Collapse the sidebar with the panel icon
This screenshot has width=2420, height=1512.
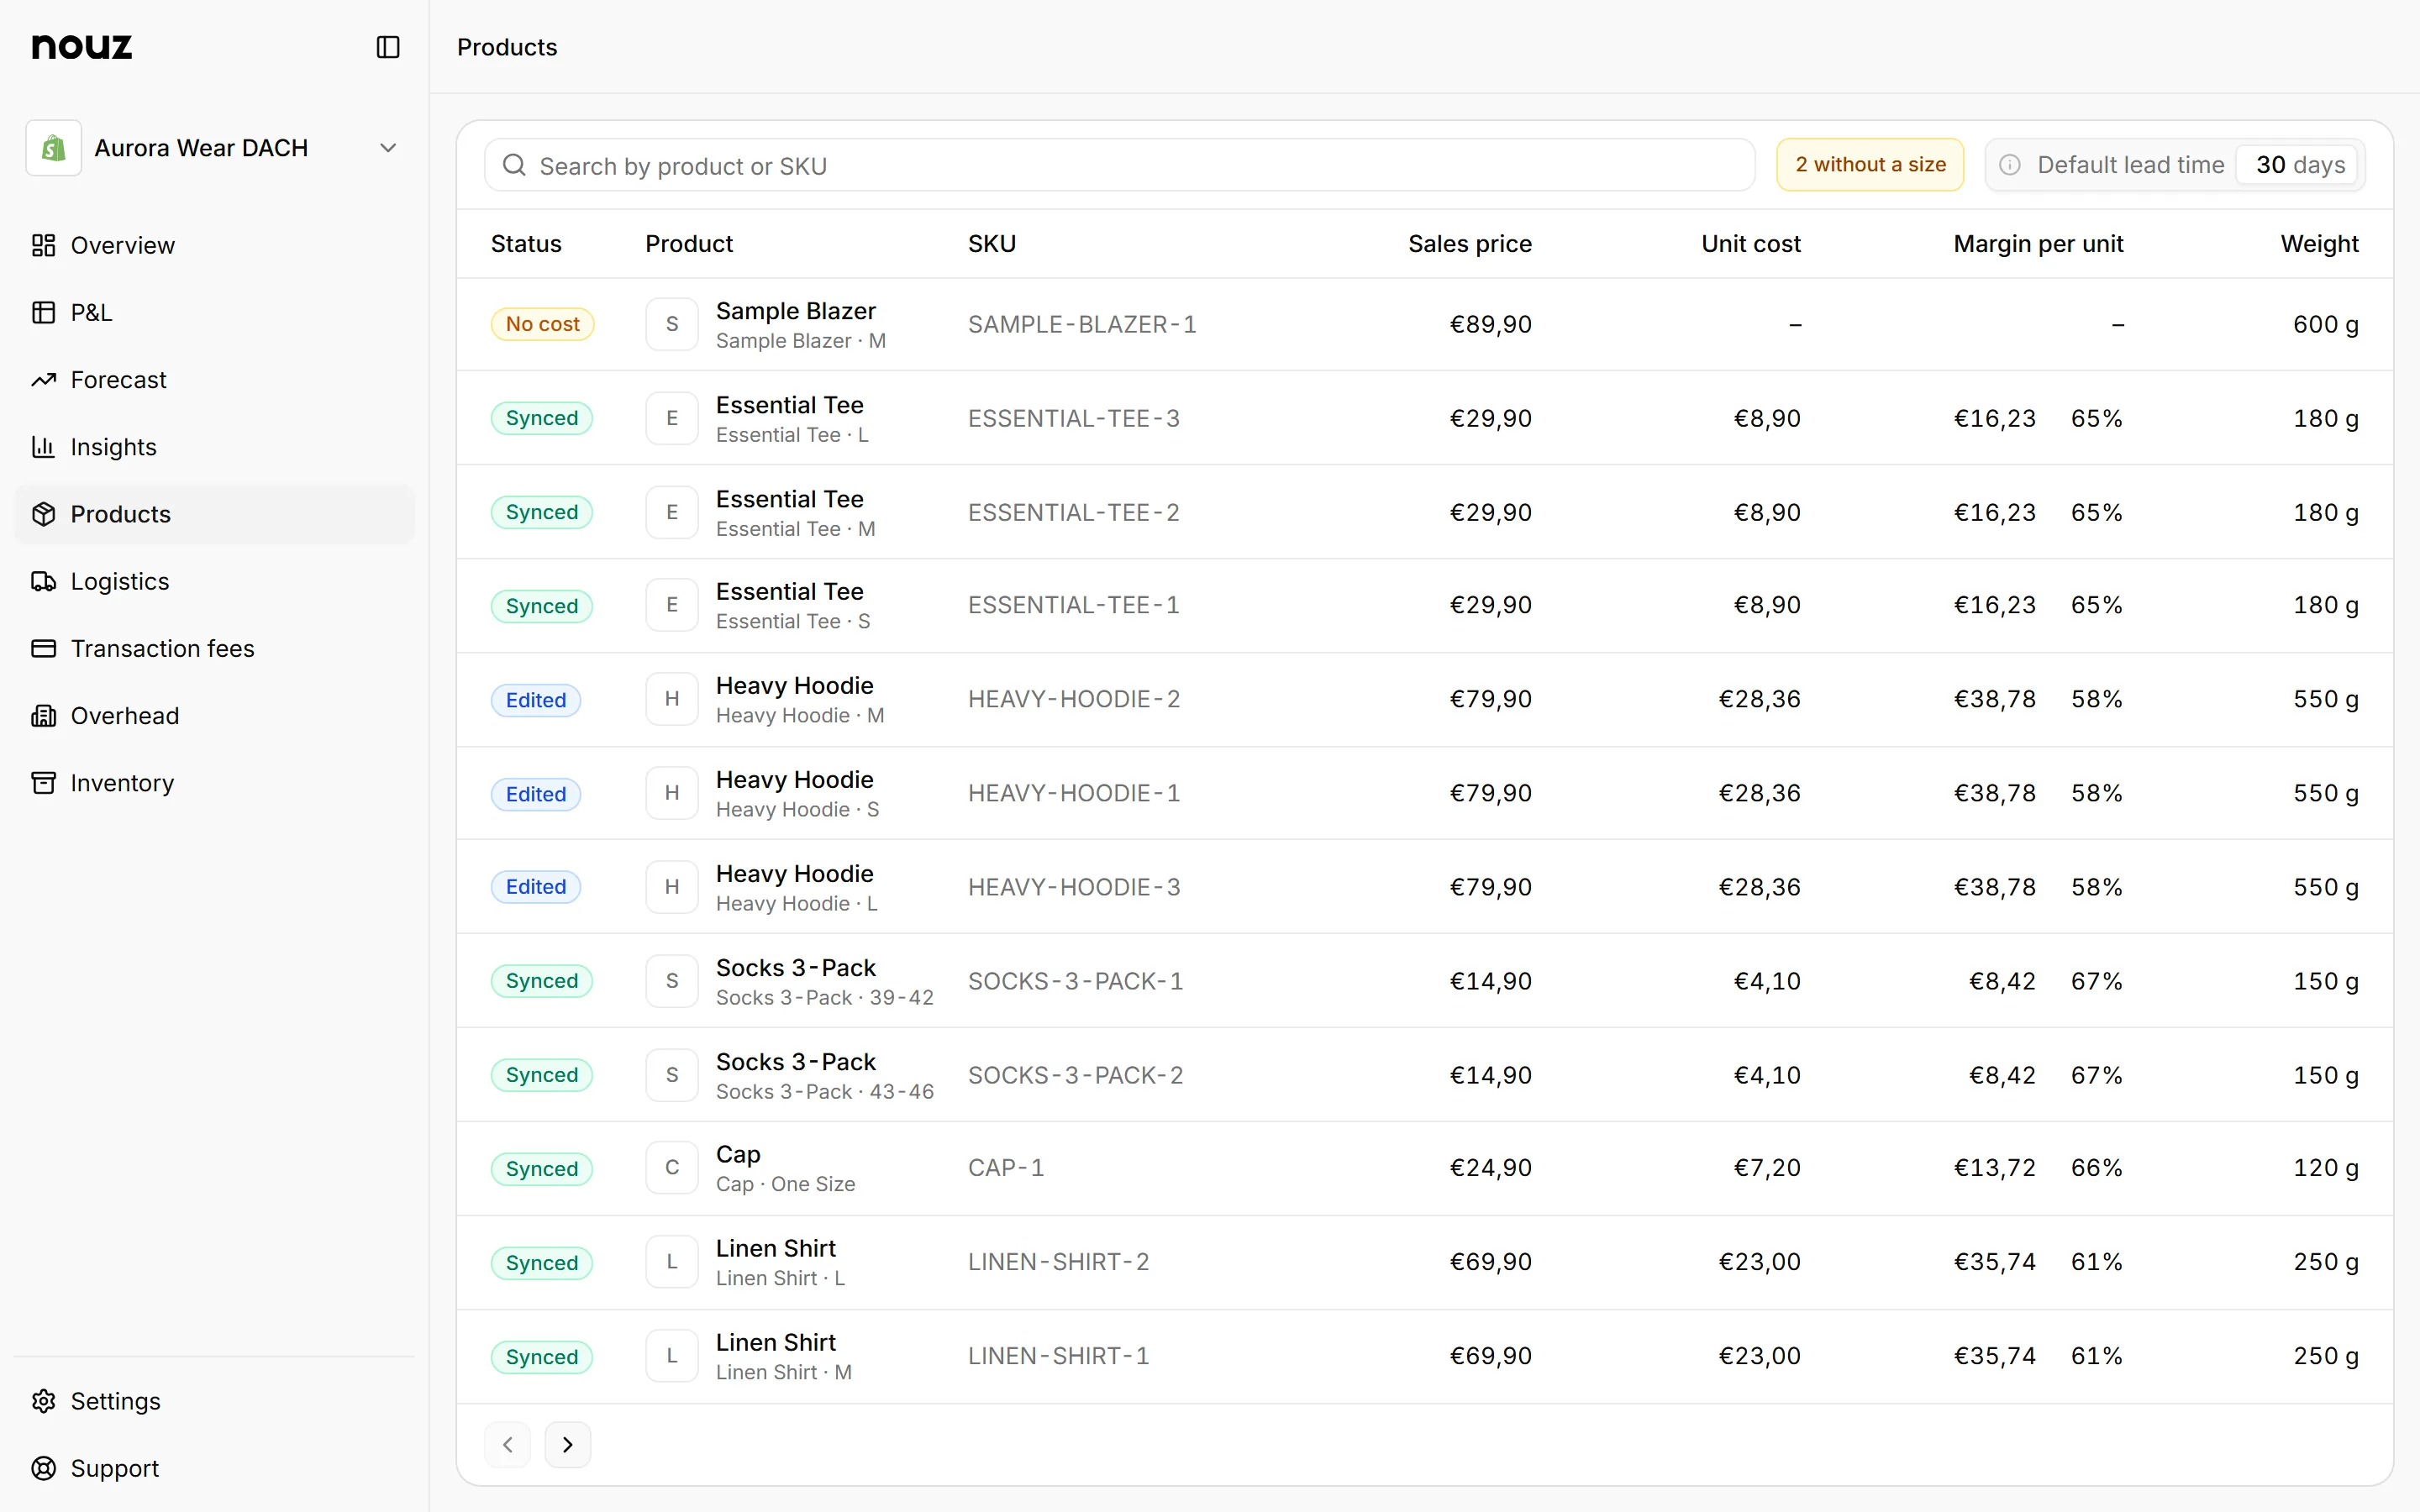coord(388,47)
